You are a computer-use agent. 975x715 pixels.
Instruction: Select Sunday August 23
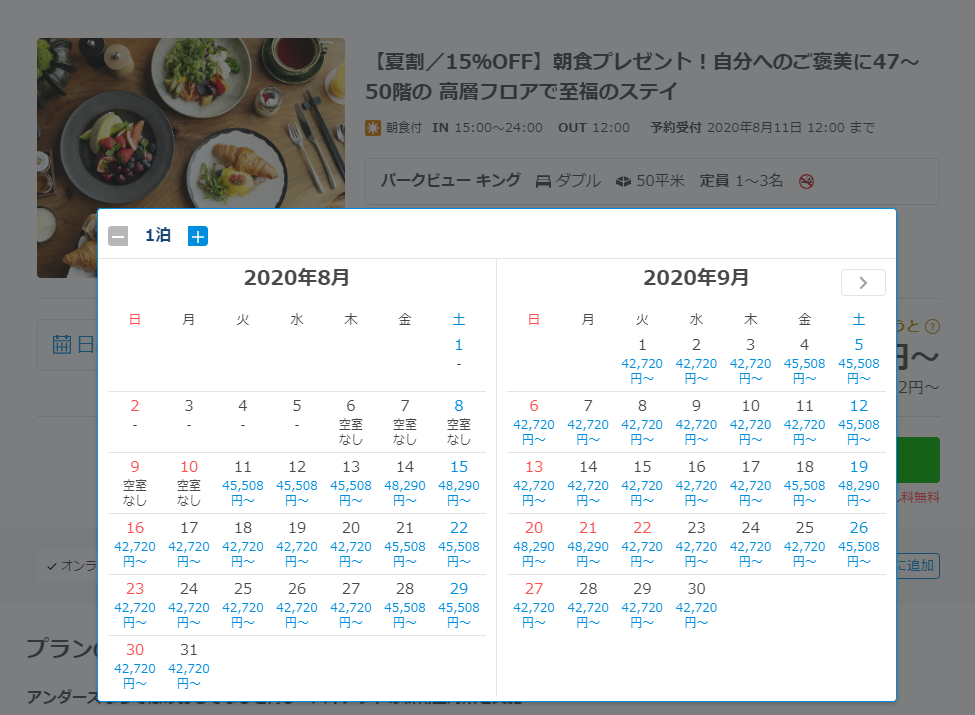[135, 605]
